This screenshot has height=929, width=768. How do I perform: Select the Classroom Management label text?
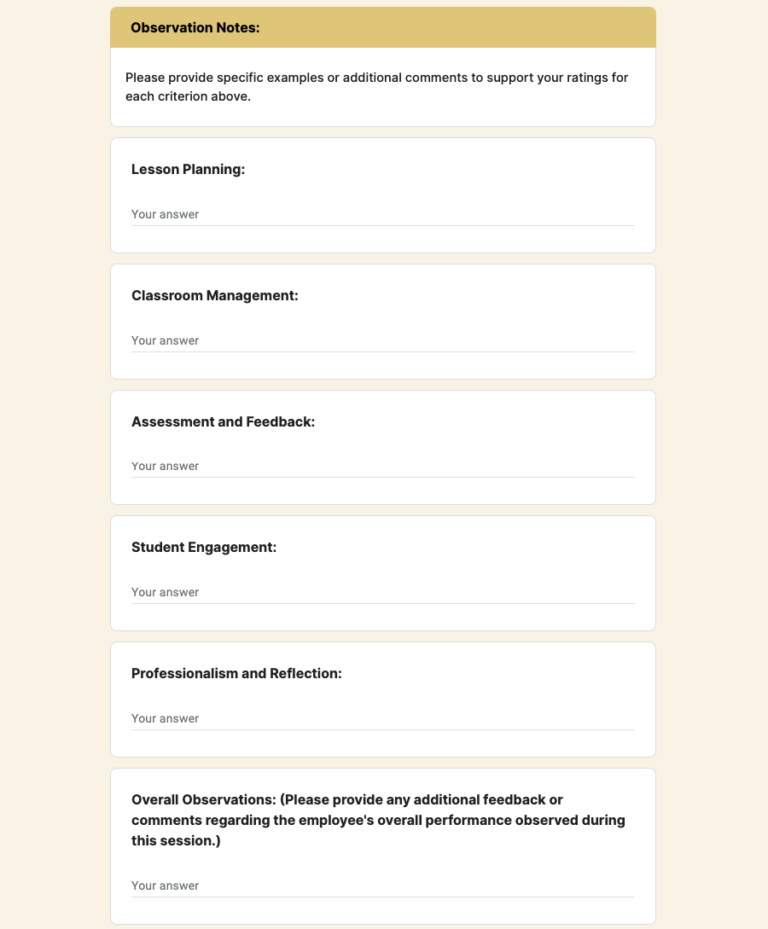216,295
